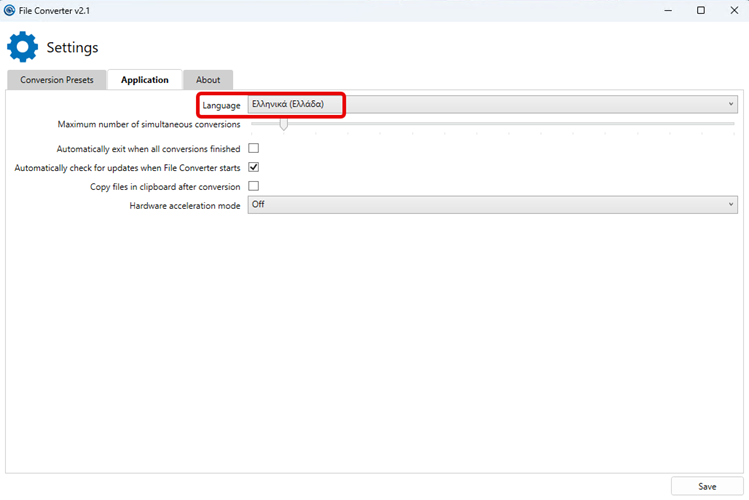
Task: Select the Application tab
Action: (145, 80)
